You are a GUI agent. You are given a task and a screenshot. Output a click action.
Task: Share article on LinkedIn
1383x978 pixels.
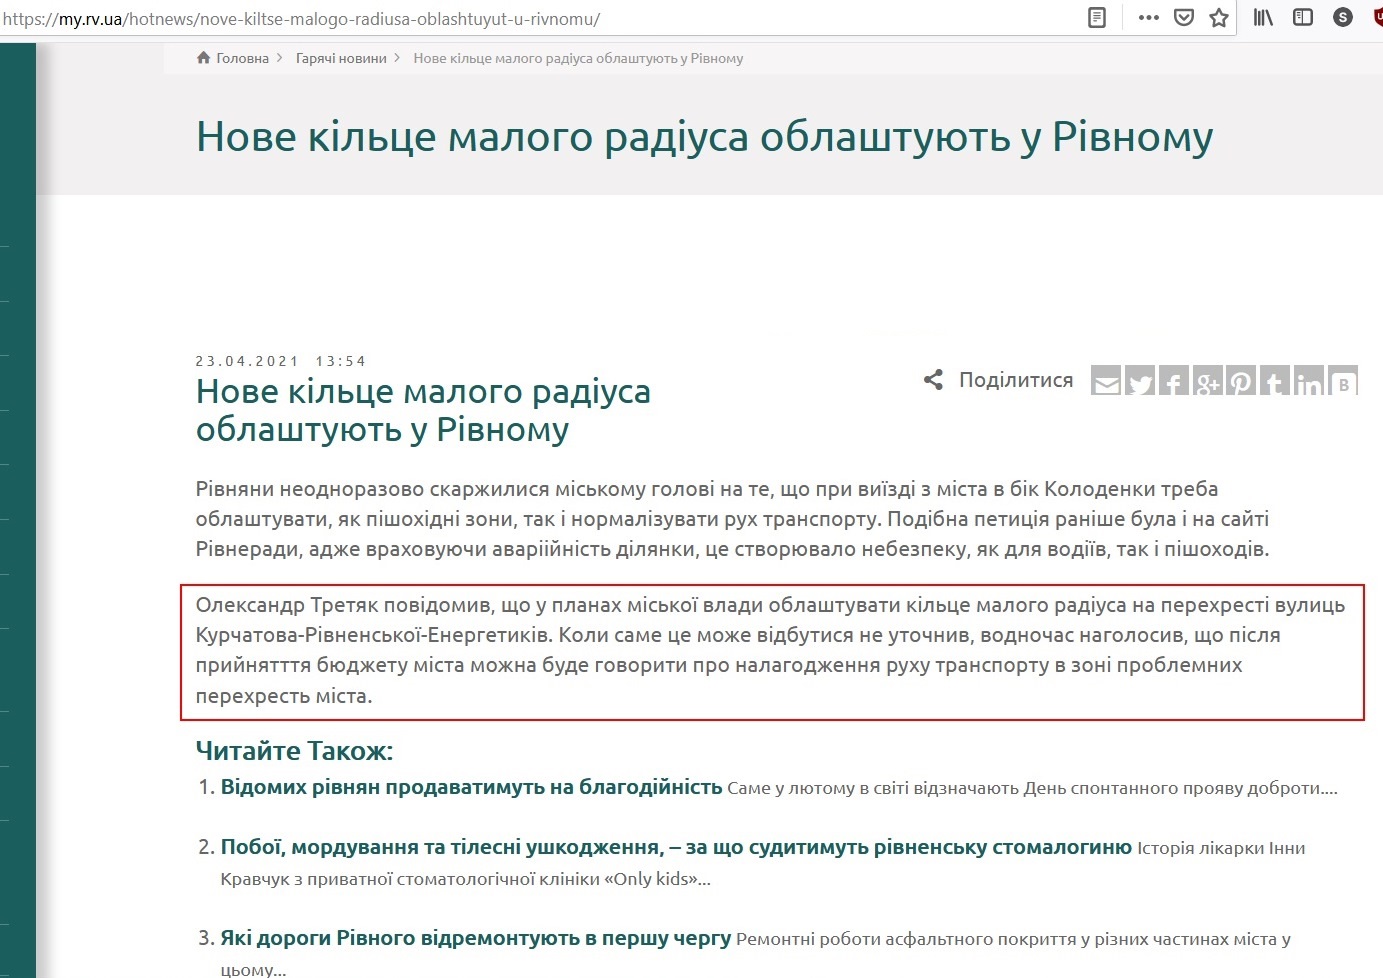click(1309, 382)
